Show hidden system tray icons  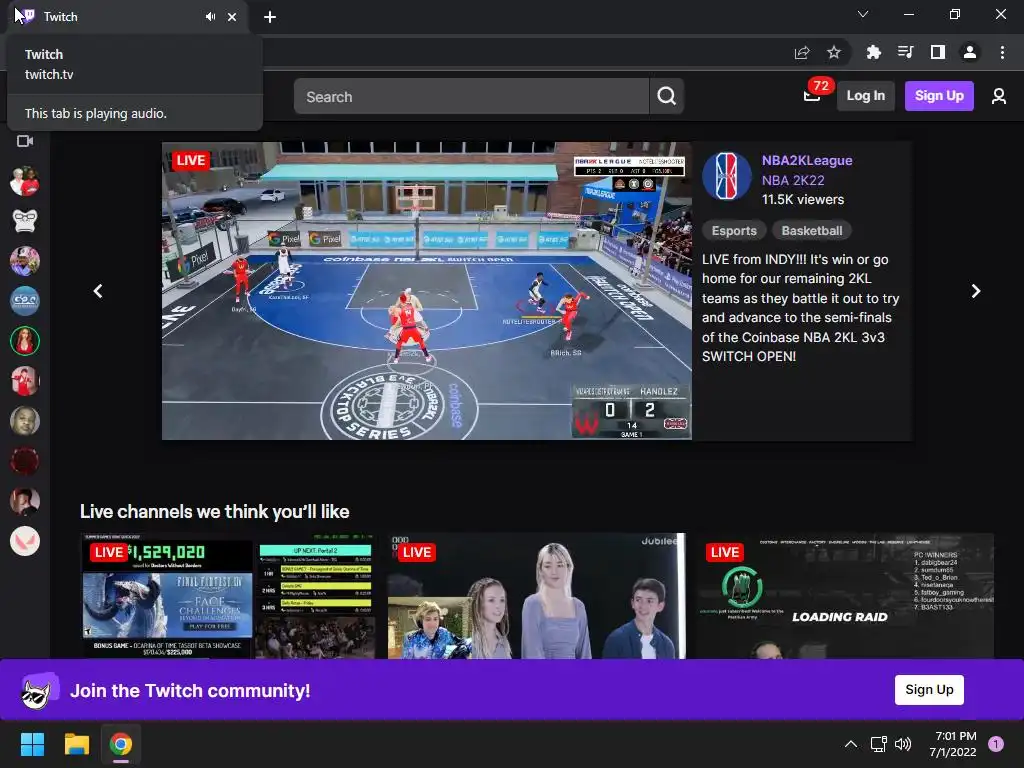(x=851, y=744)
